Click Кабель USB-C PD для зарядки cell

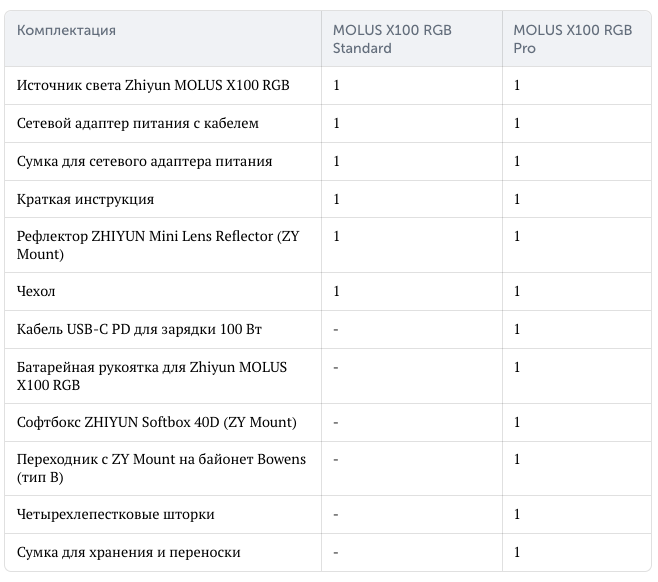click(163, 329)
